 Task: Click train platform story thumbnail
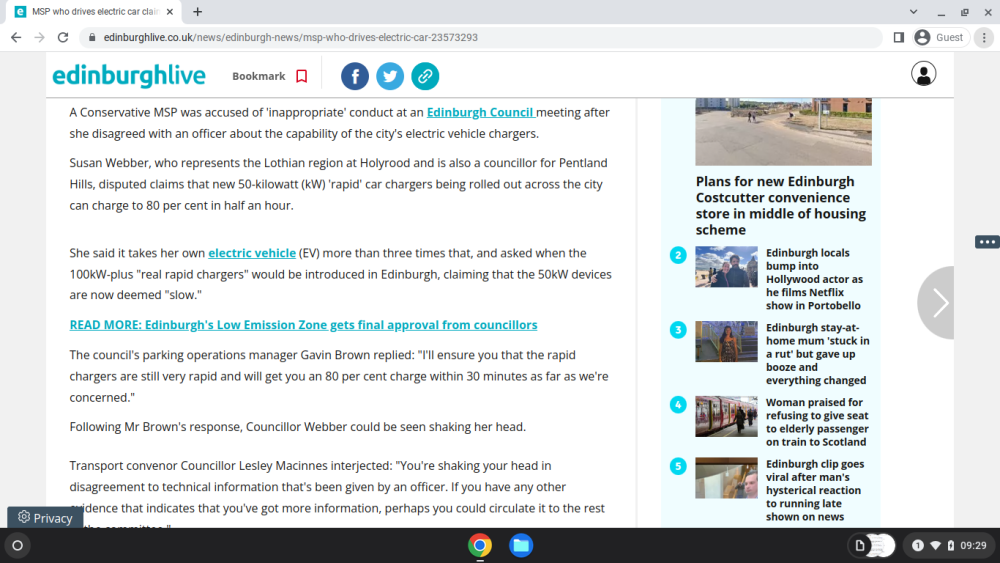(x=726, y=416)
